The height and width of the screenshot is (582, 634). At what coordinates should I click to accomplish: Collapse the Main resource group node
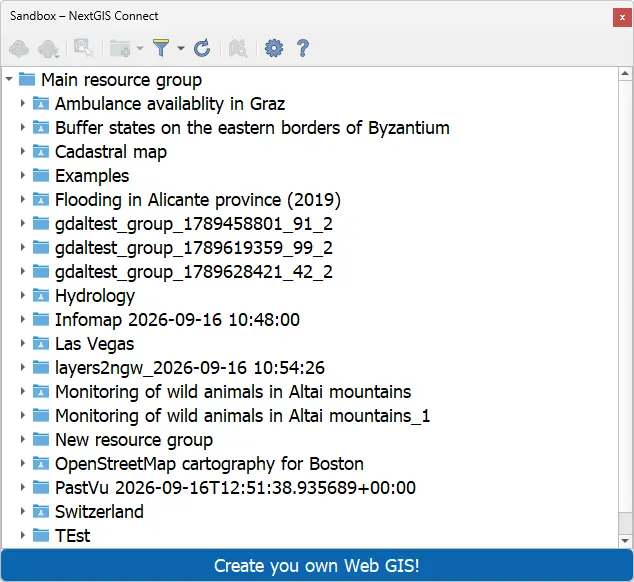coord(9,79)
